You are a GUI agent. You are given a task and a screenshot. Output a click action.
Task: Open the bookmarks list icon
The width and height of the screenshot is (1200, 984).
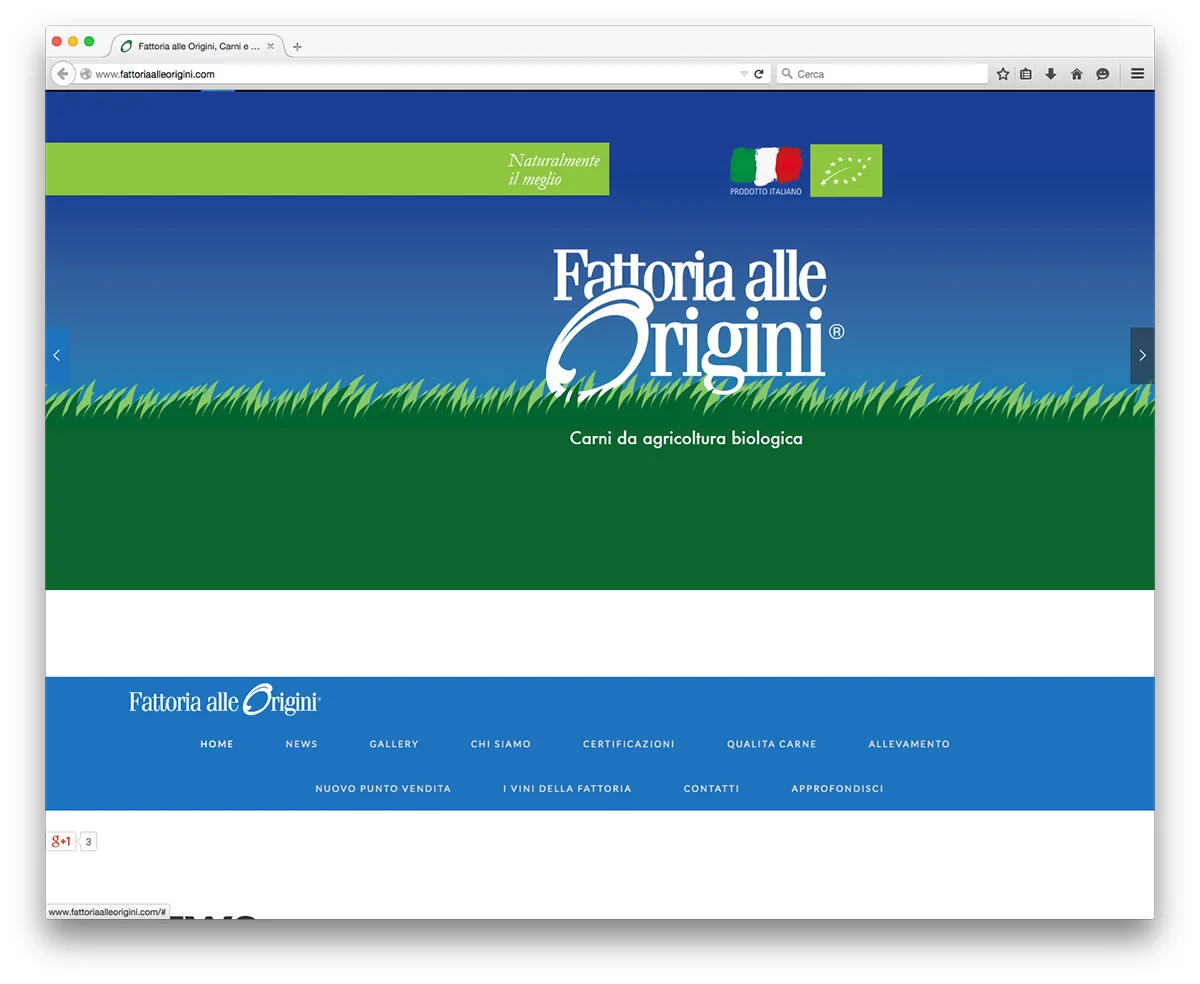tap(1026, 74)
